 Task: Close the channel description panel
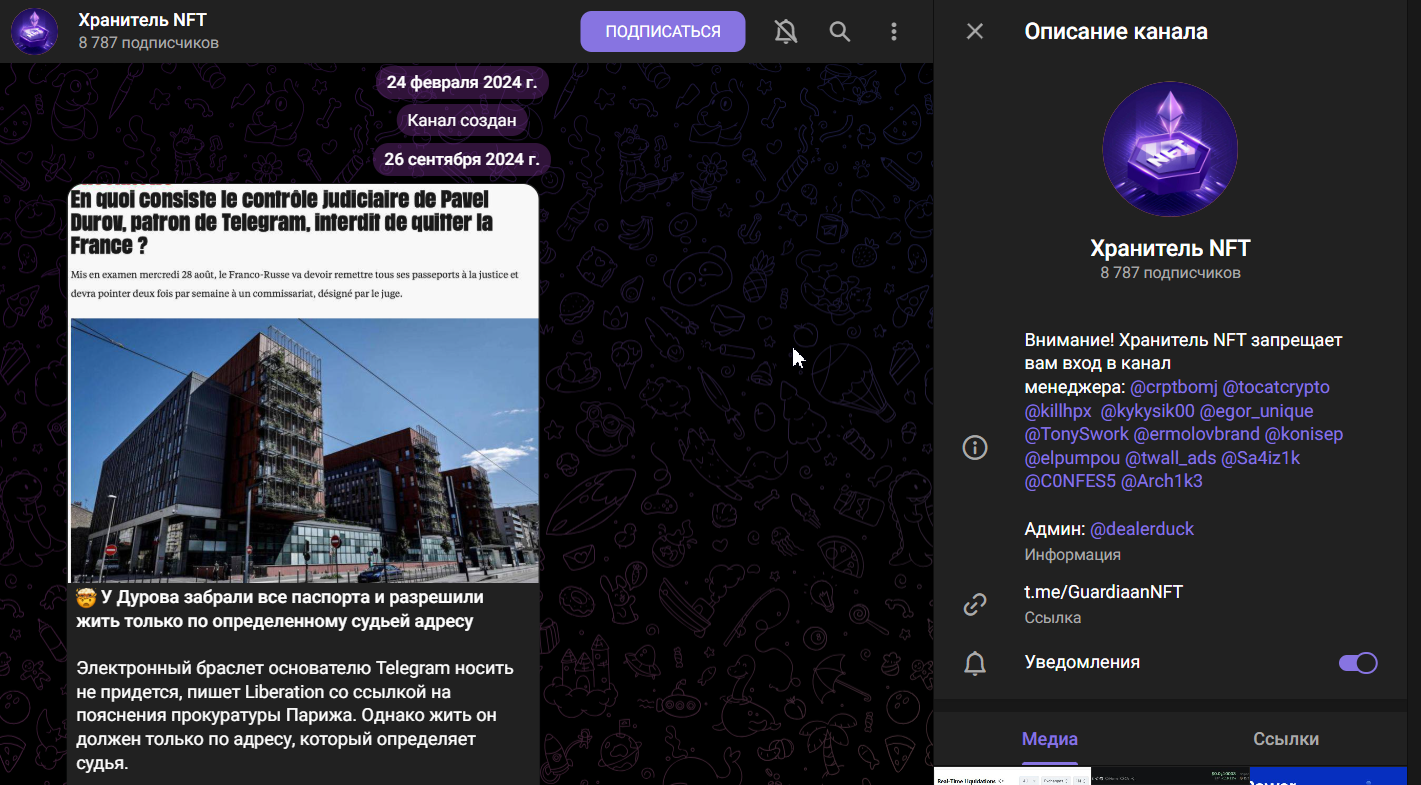(x=975, y=32)
